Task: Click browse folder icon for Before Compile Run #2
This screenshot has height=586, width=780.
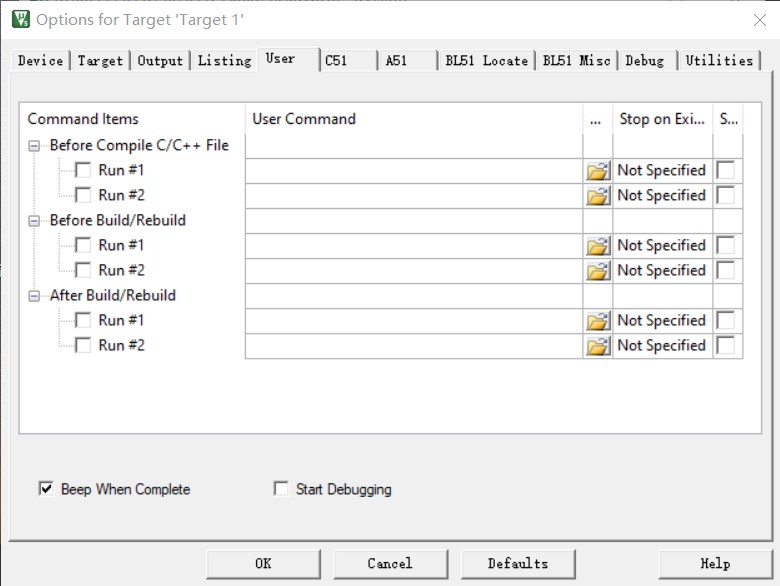Action: click(598, 196)
